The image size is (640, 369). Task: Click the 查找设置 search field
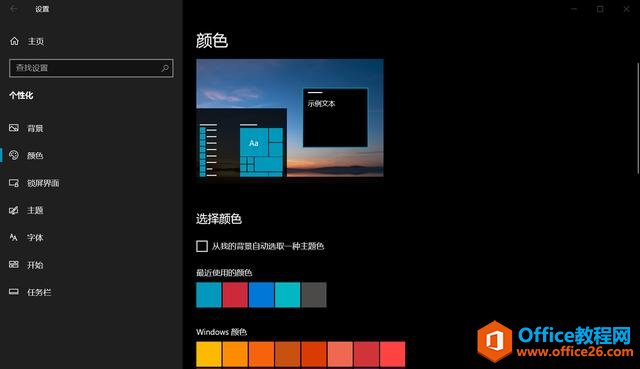(x=91, y=68)
